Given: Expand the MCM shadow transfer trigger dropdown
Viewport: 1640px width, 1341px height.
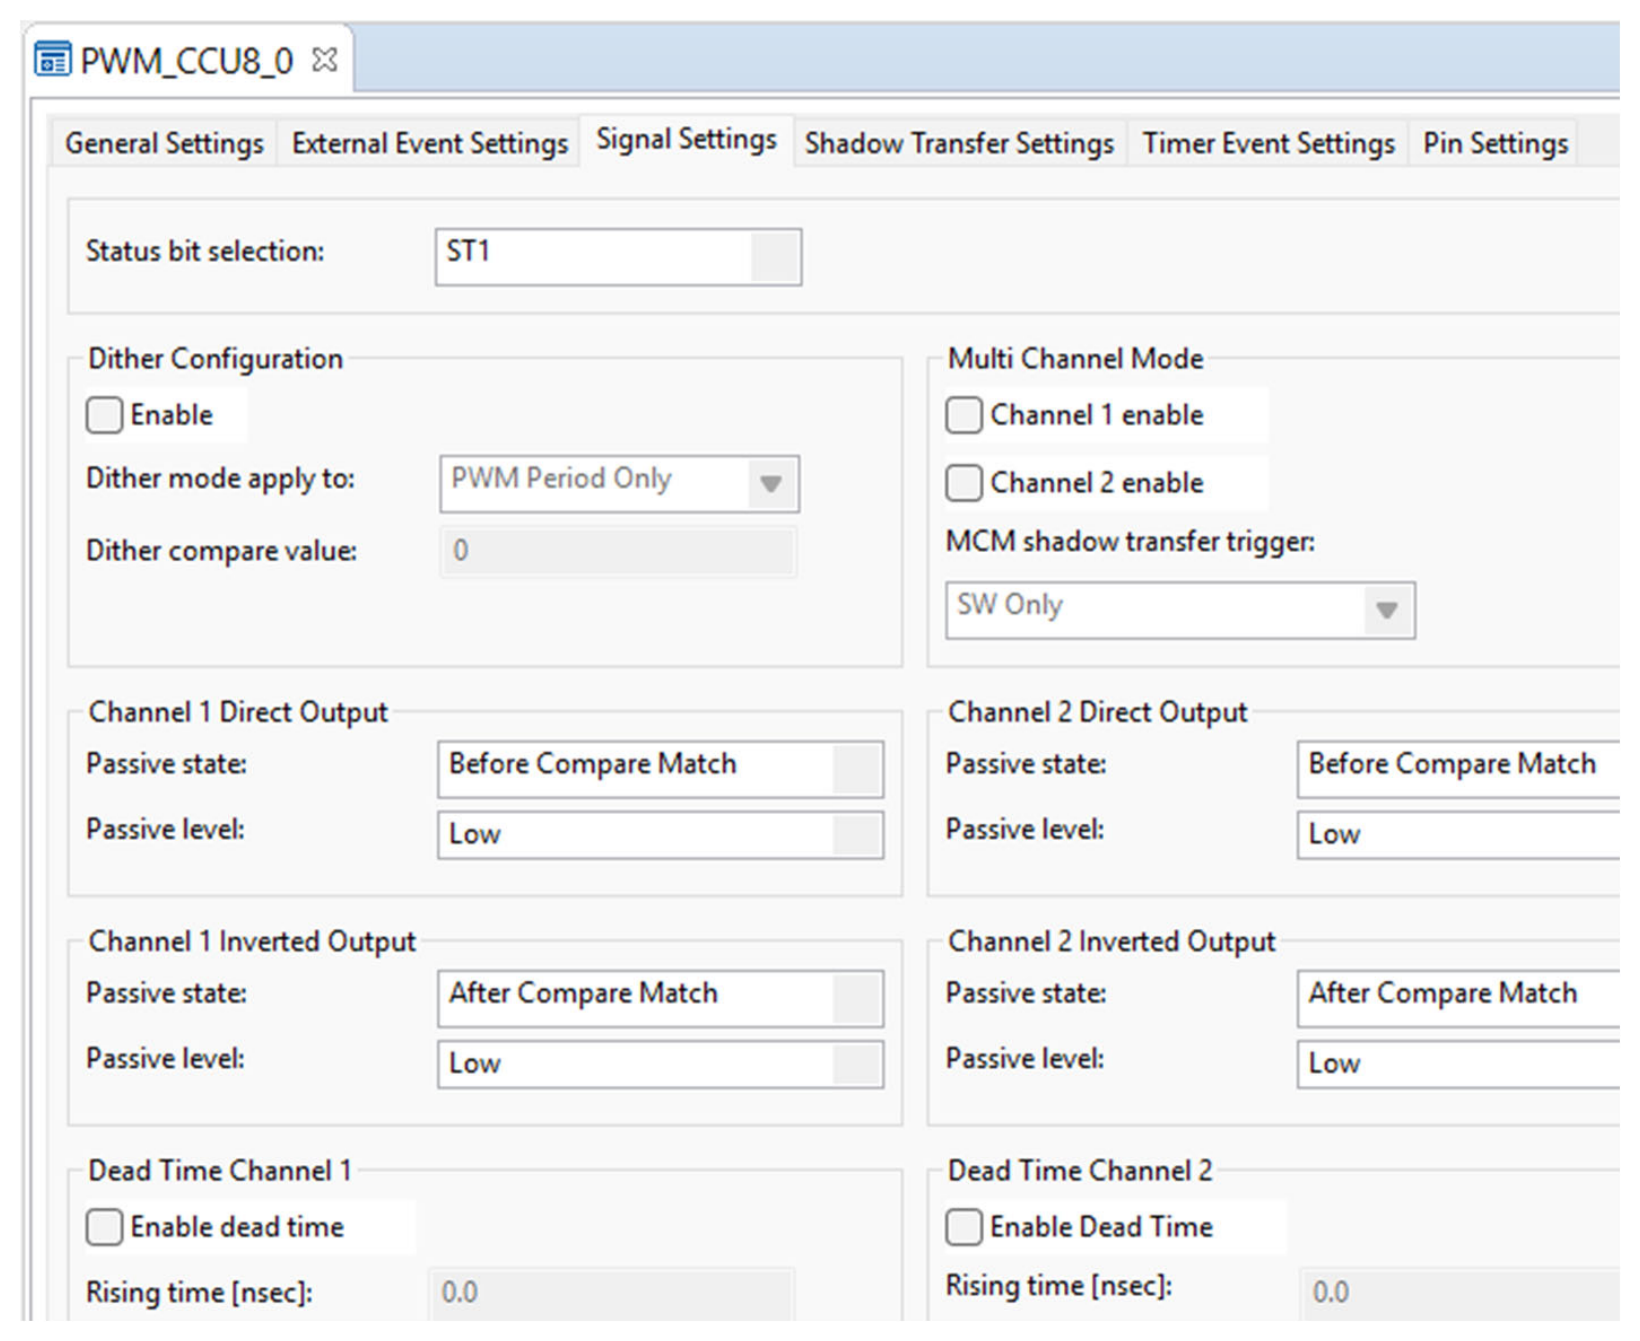Looking at the screenshot, I should [x=1180, y=610].
